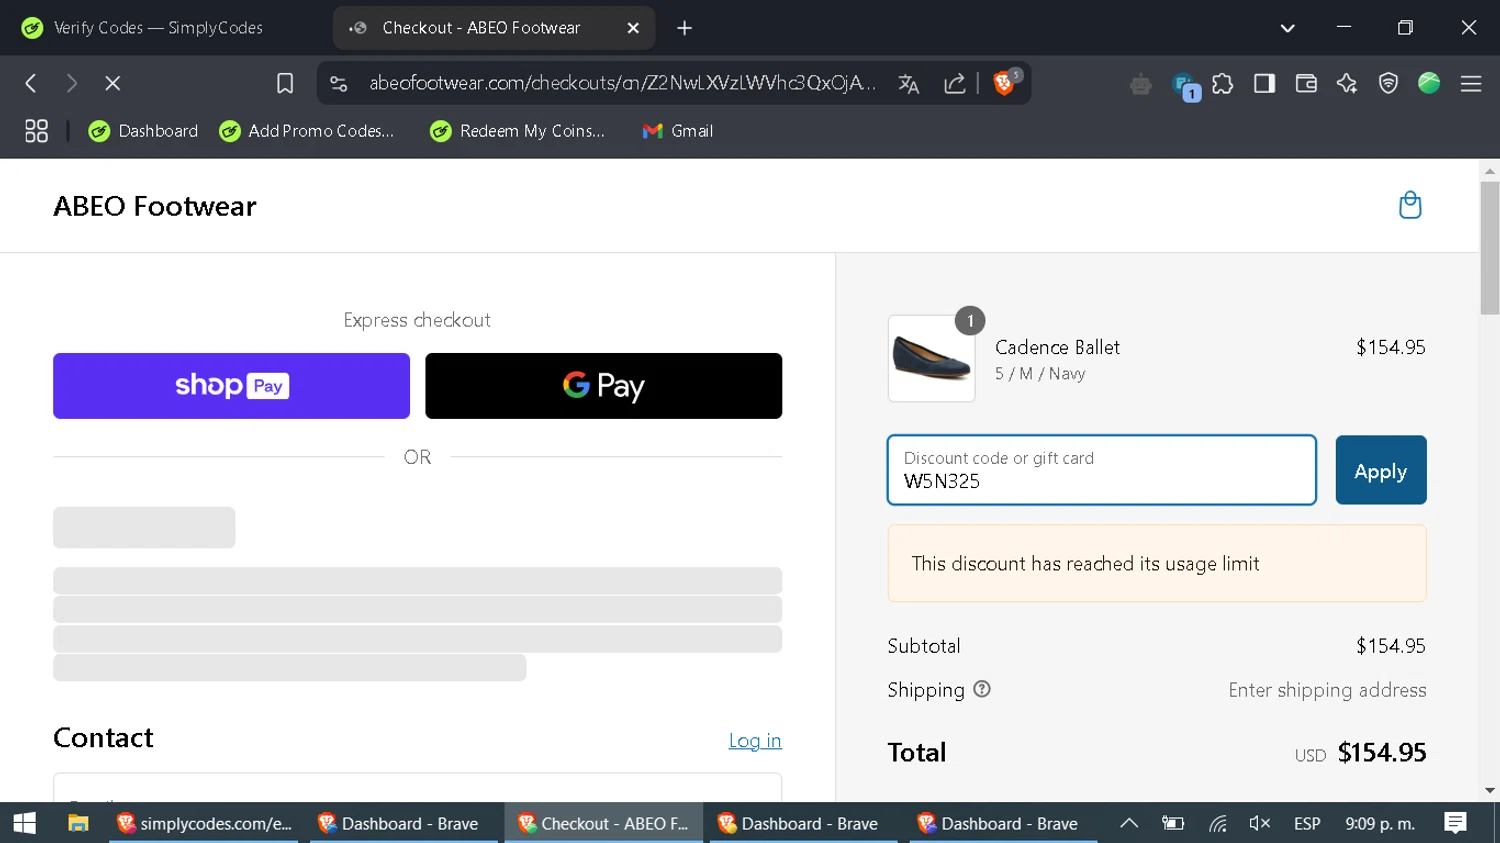Open File Explorer from taskbar

point(78,823)
